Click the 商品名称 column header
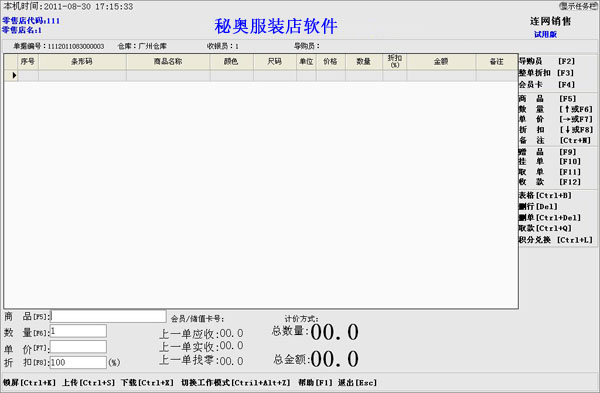The image size is (600, 393). [x=168, y=61]
